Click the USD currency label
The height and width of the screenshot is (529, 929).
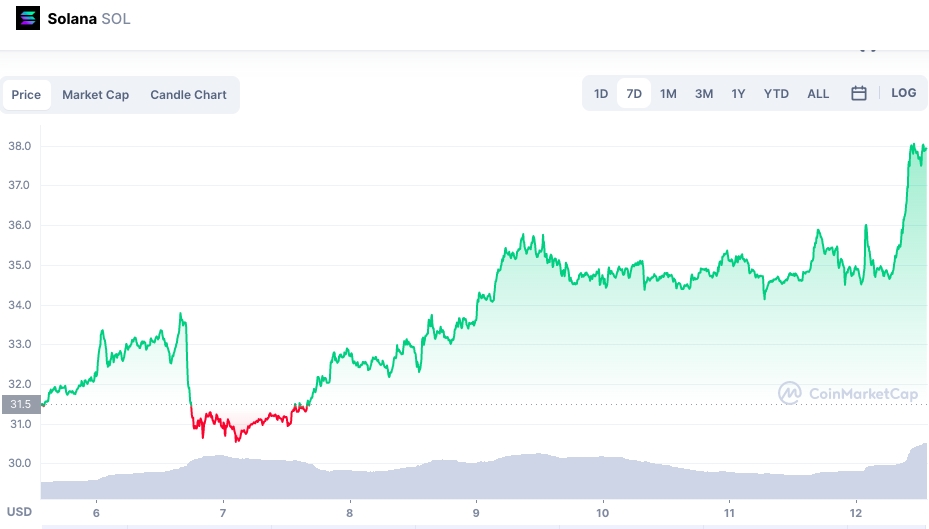click(19, 512)
